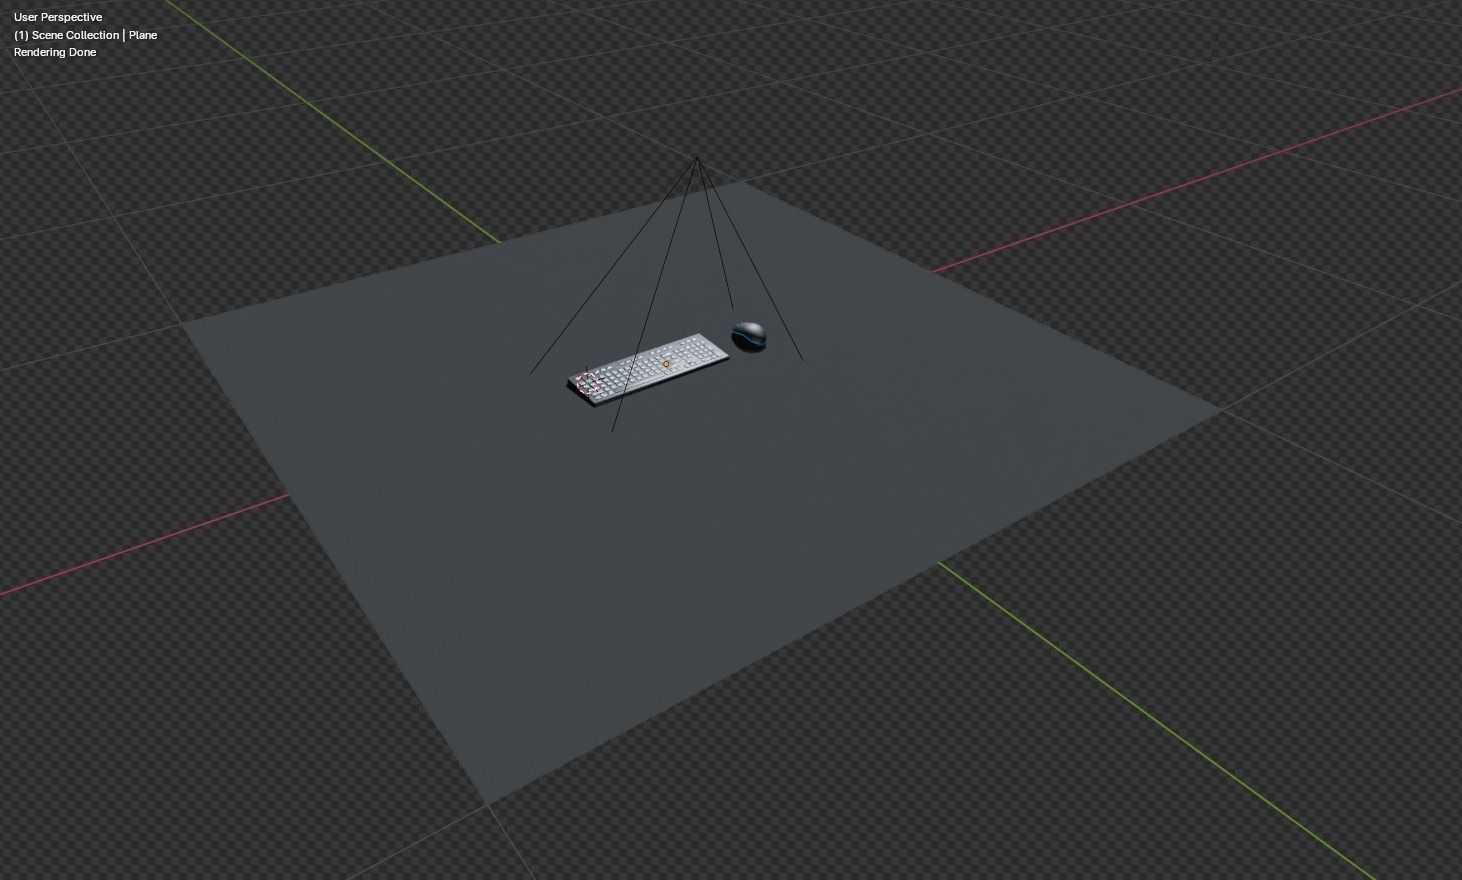1462x880 pixels.
Task: Click the 'Rendering Done' status text
Action: [55, 52]
